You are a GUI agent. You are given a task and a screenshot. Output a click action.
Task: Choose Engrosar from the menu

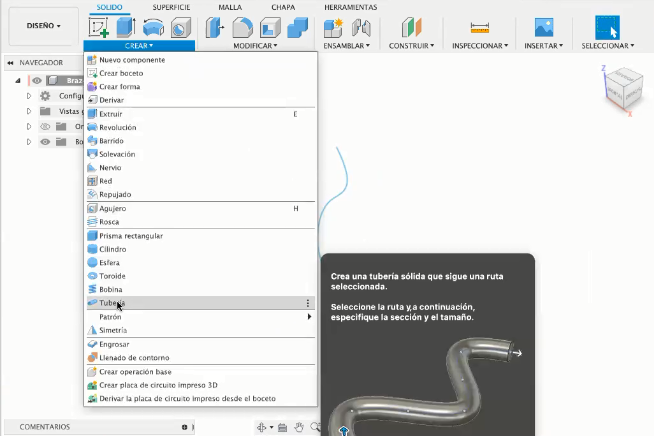pos(201,344)
